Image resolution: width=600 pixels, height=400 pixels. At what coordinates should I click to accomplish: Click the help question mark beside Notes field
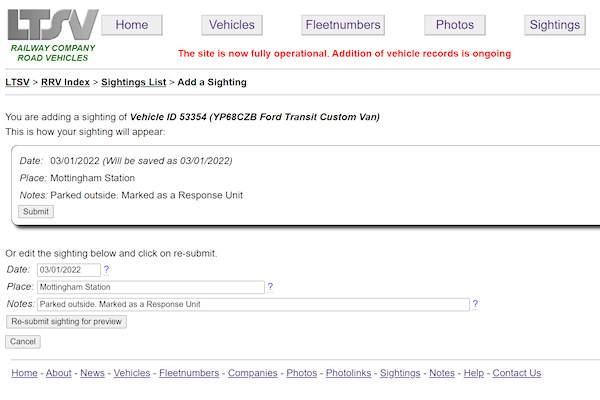click(x=475, y=304)
